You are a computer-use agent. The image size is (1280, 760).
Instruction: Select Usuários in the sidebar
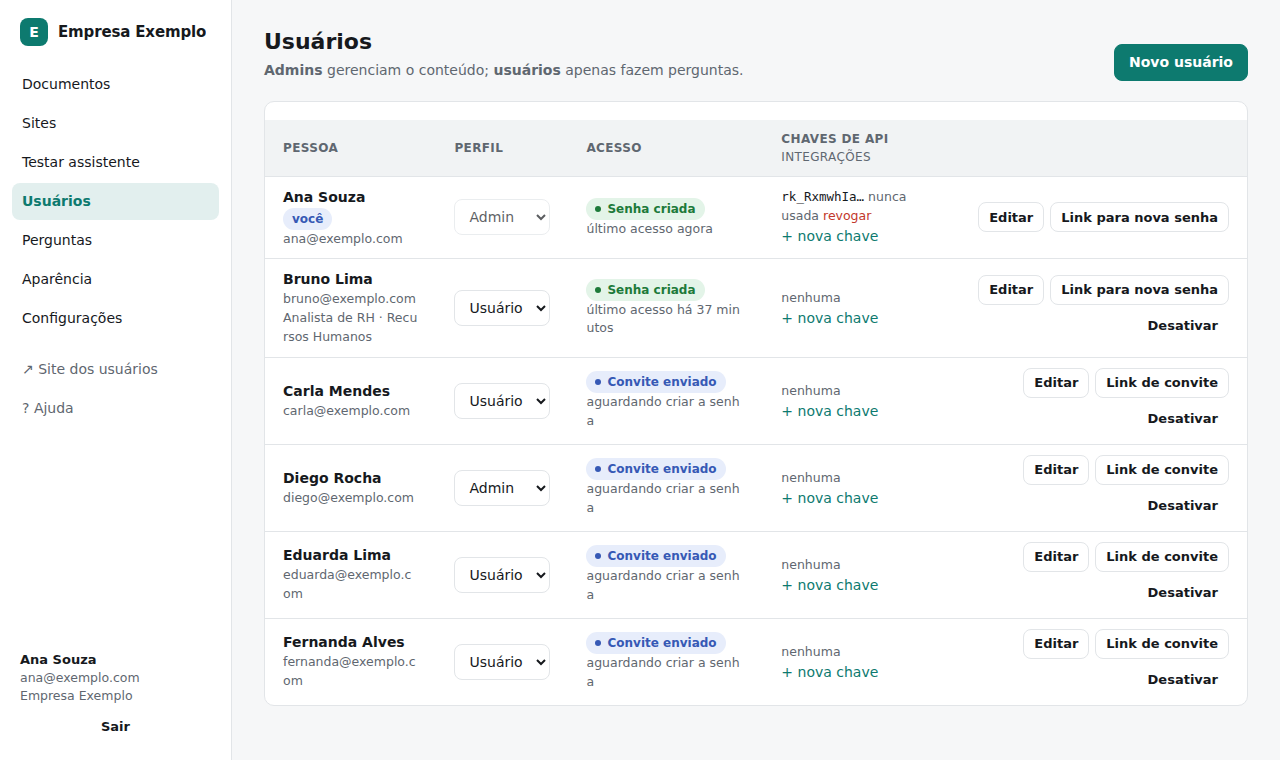click(115, 201)
